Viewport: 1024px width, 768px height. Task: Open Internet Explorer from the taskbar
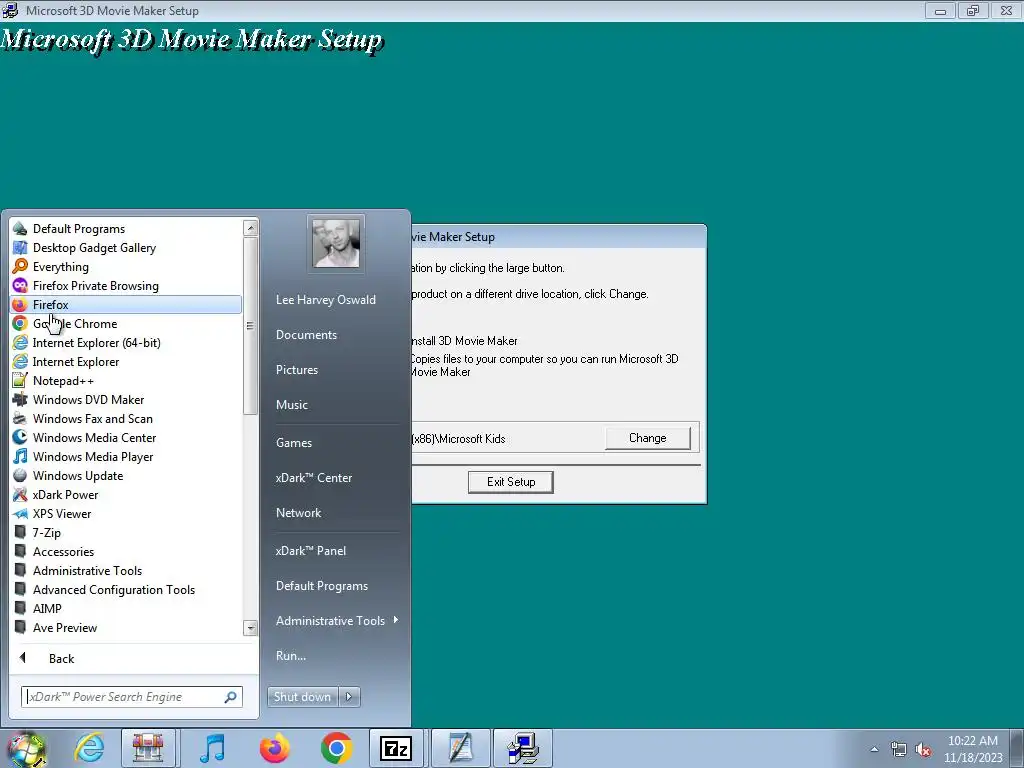[x=88, y=748]
